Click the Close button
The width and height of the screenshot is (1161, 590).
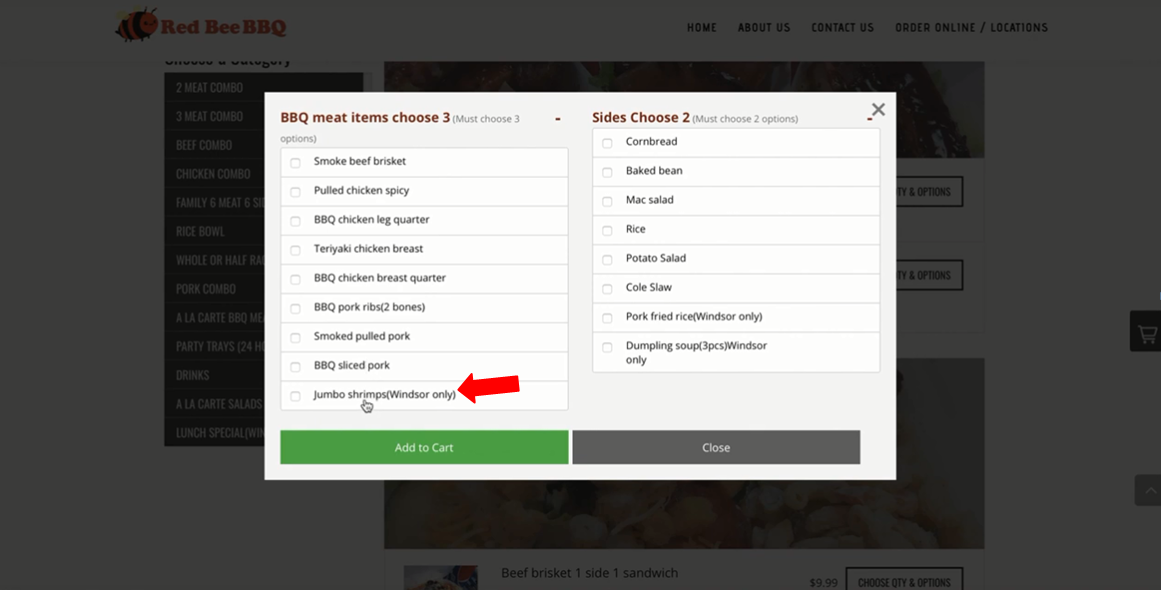716,447
